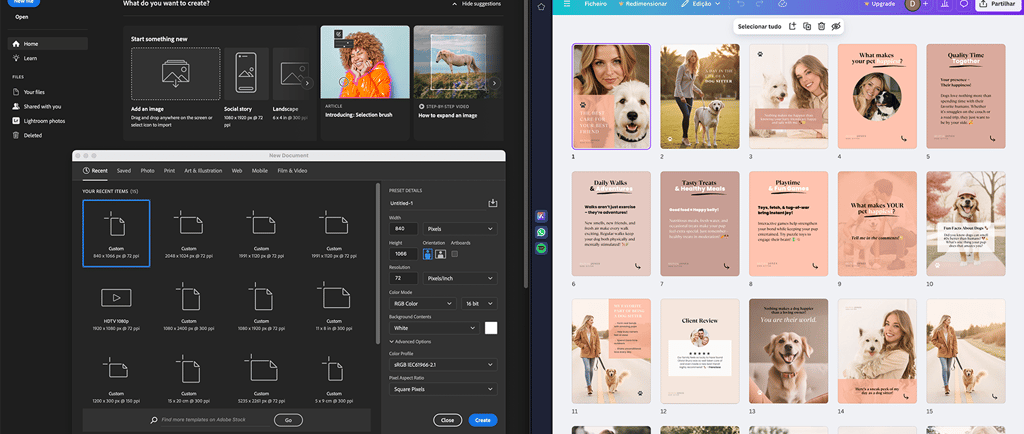Open Canva comments bubble icon
1024x434 pixels.
click(x=963, y=4)
